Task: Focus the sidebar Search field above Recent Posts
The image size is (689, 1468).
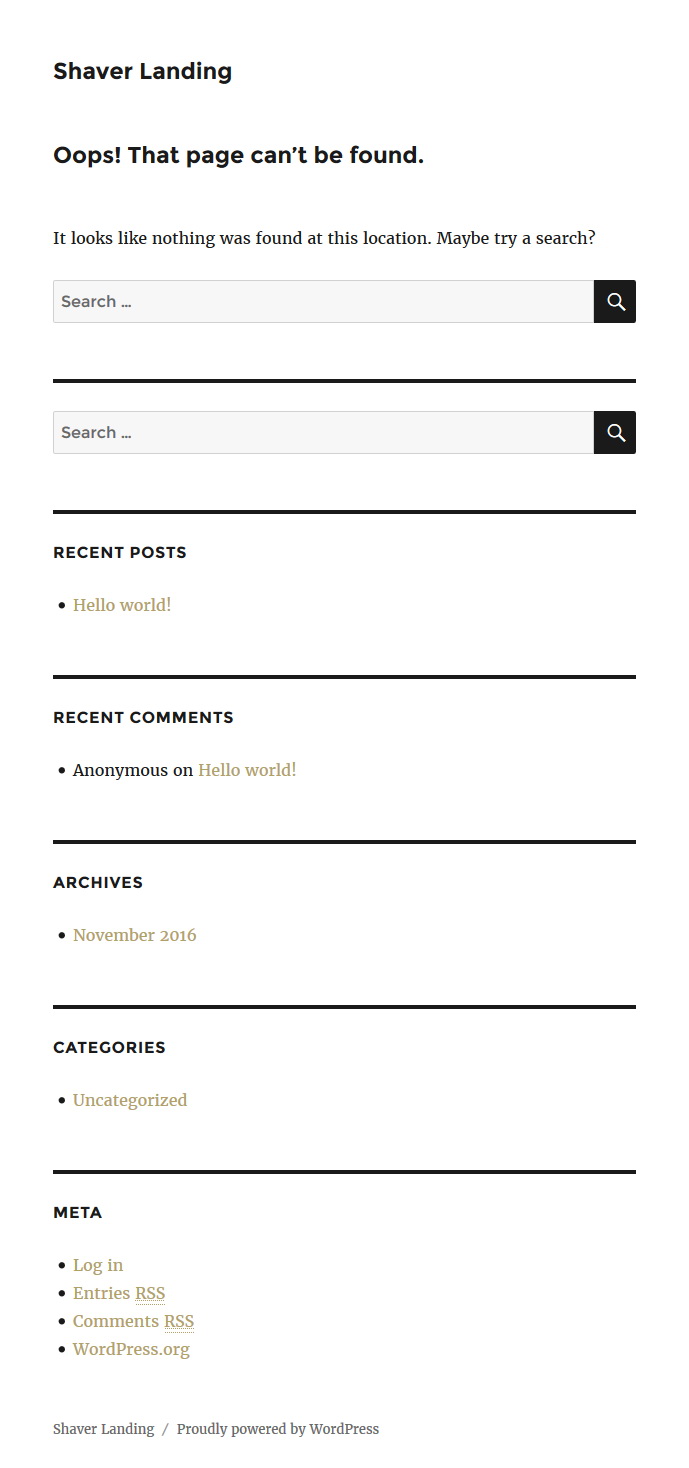Action: pyautogui.click(x=323, y=432)
